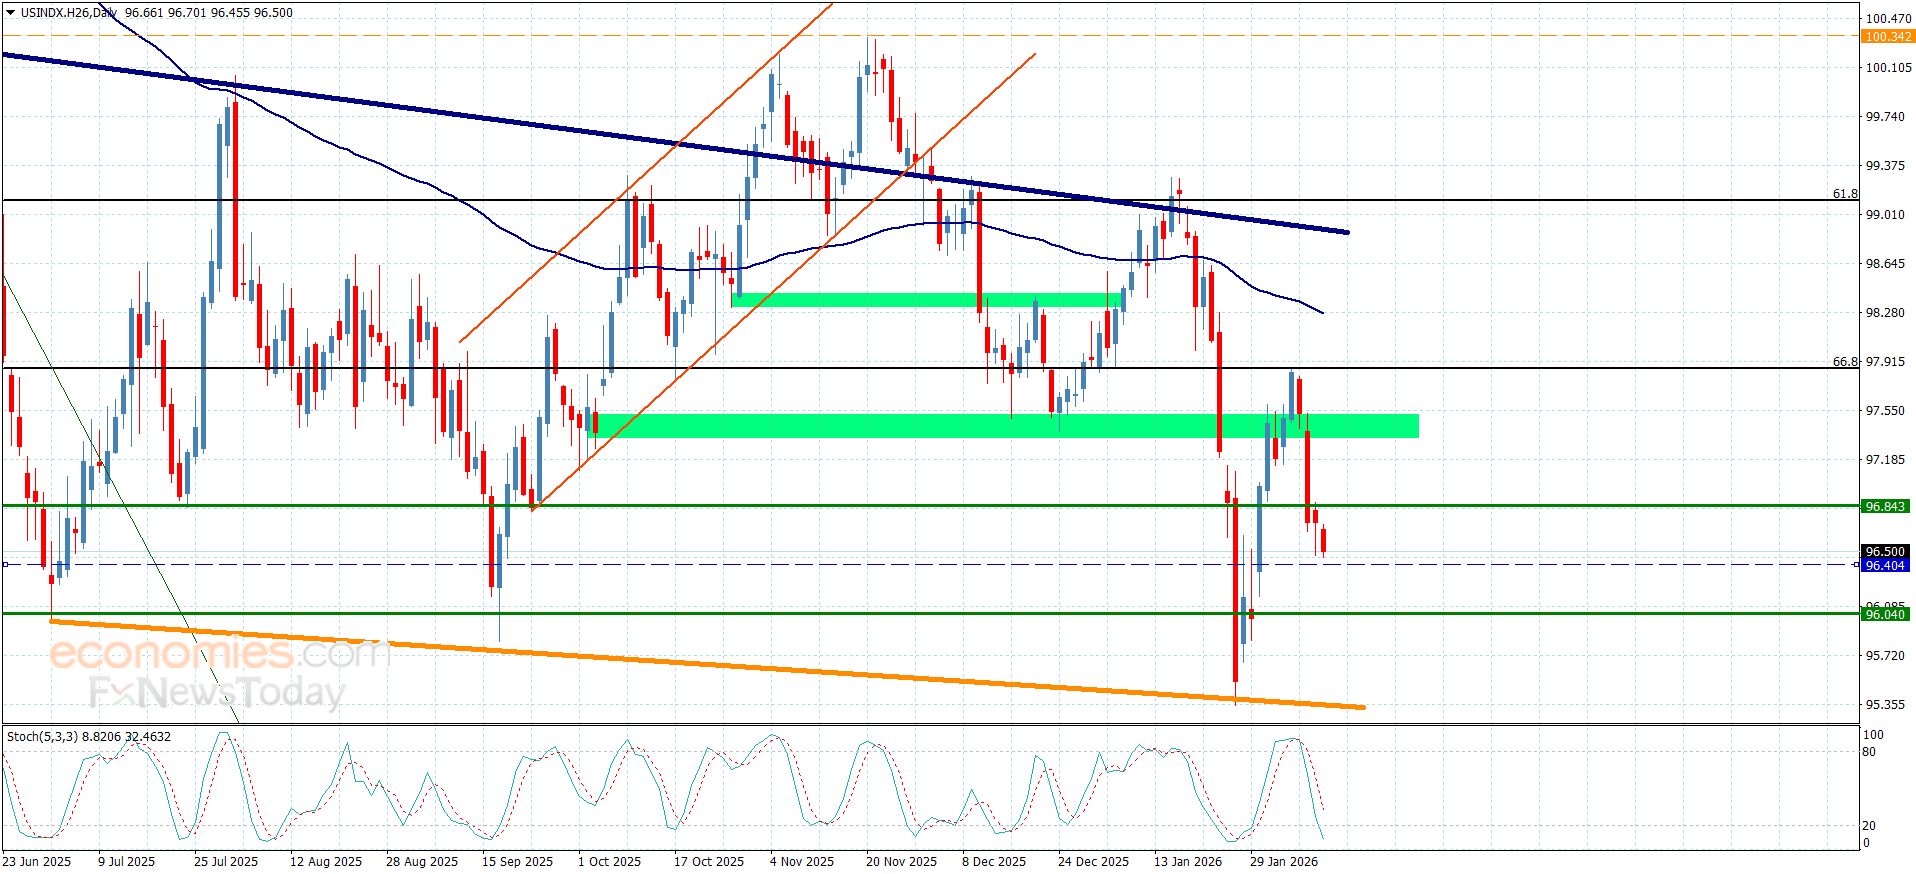Click the 12 Aug 2025 date label
The image size is (1916, 874).
pyautogui.click(x=326, y=862)
